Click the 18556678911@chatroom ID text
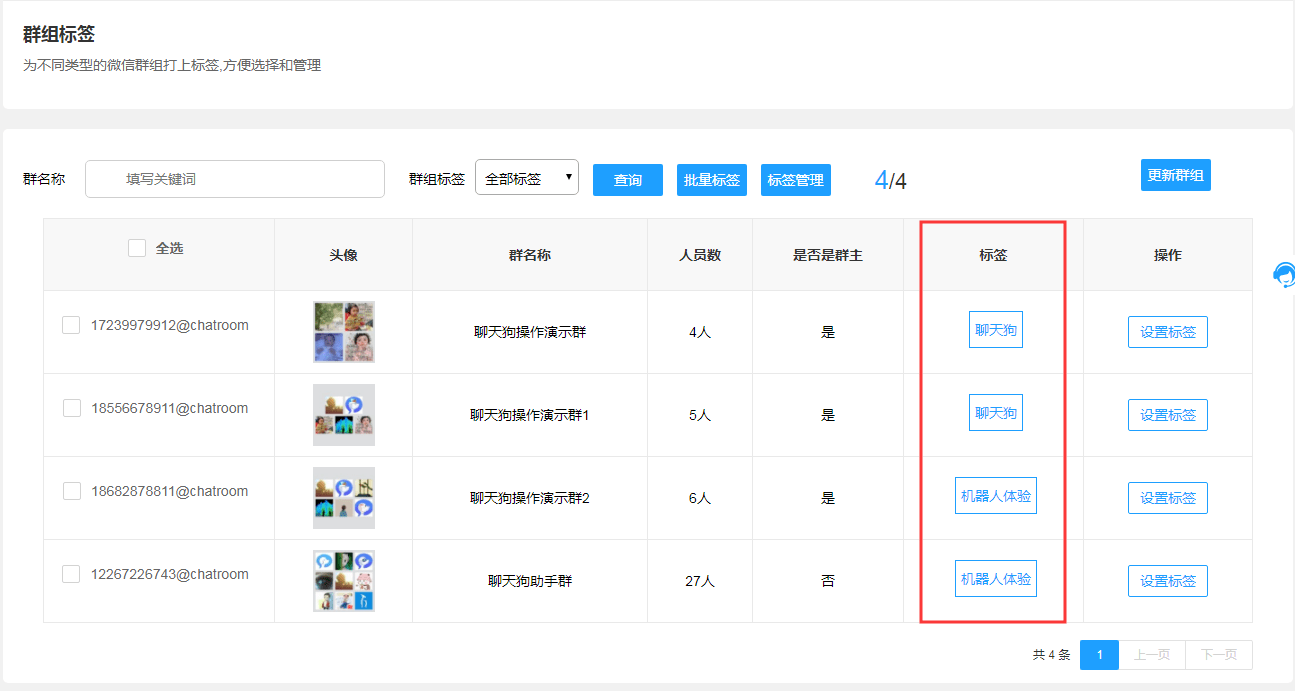The image size is (1295, 691). (x=170, y=408)
